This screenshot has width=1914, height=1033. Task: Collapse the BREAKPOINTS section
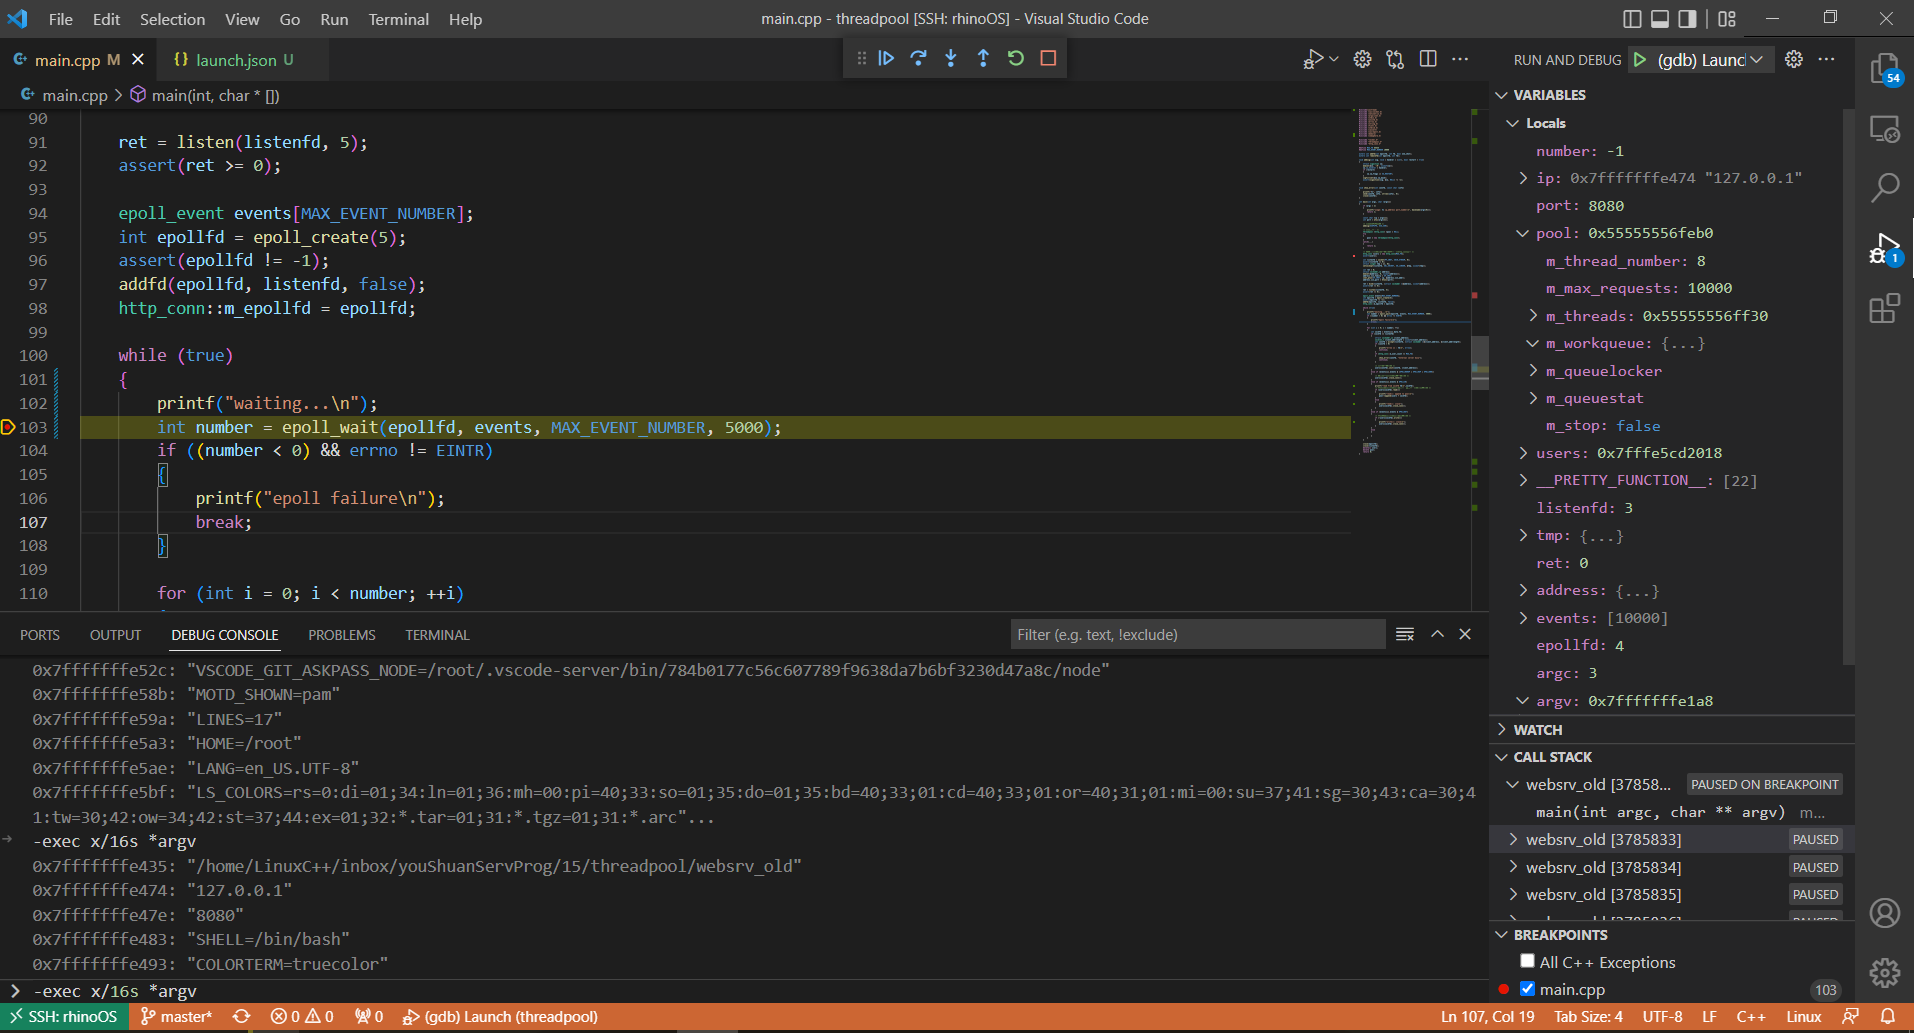1501,935
